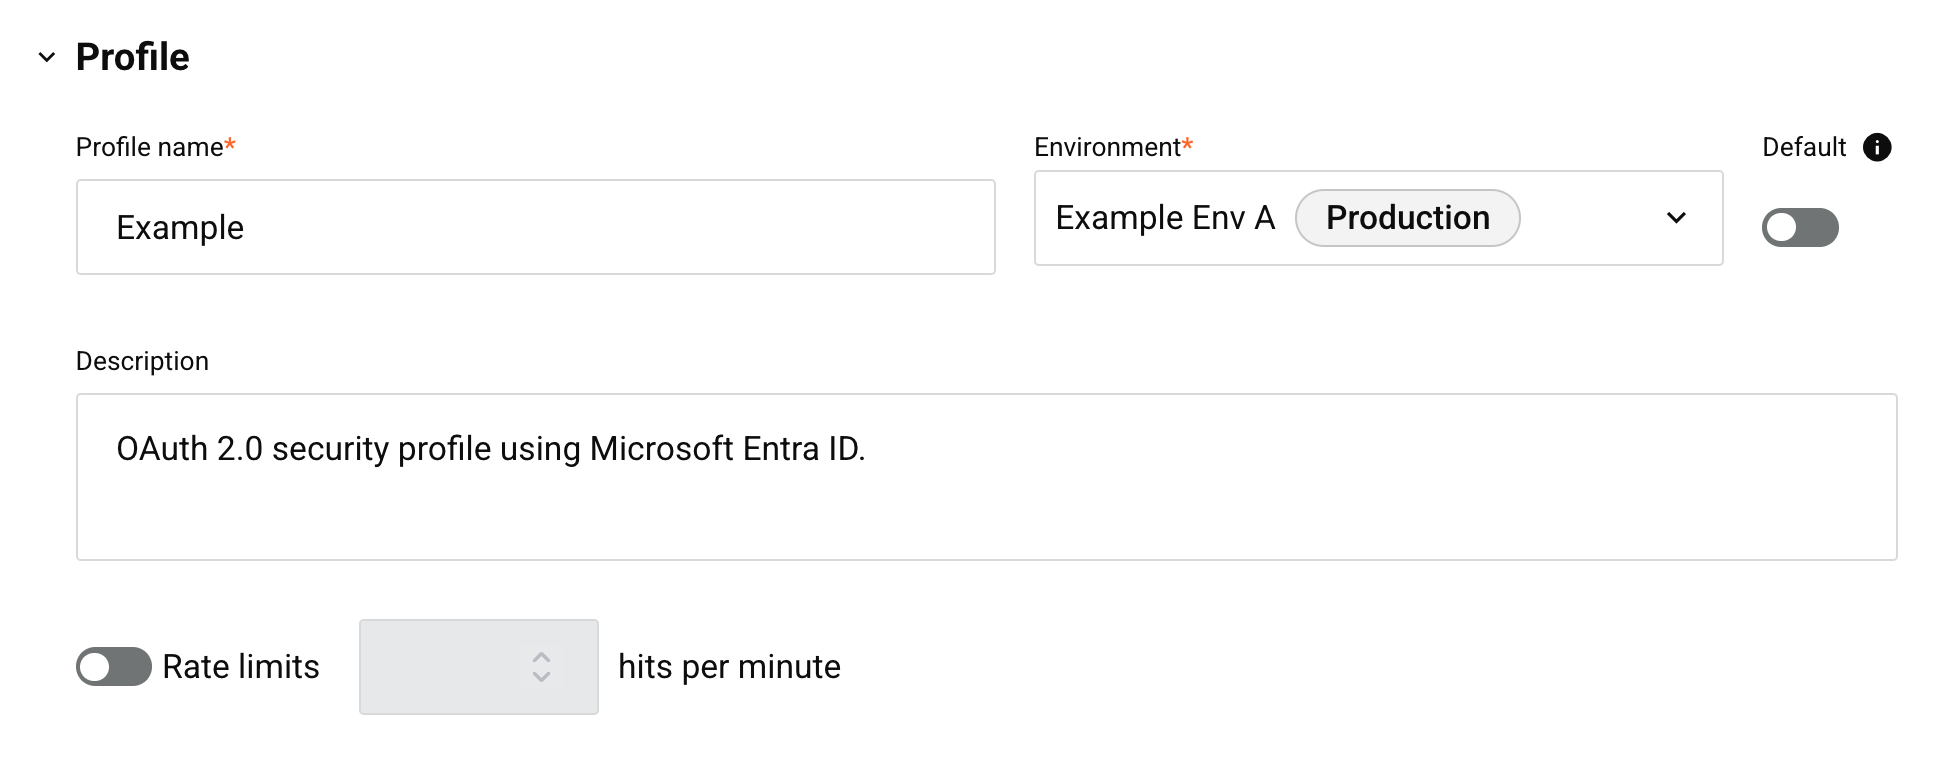Click the Profile name field containing Example
Screen dimensions: 1952x764
[x=536, y=227]
